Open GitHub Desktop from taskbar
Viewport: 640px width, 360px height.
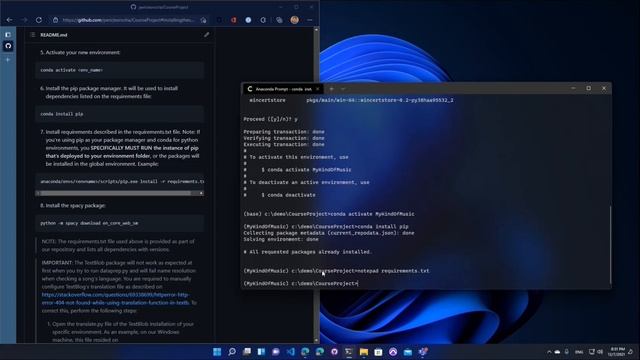[x=334, y=352]
